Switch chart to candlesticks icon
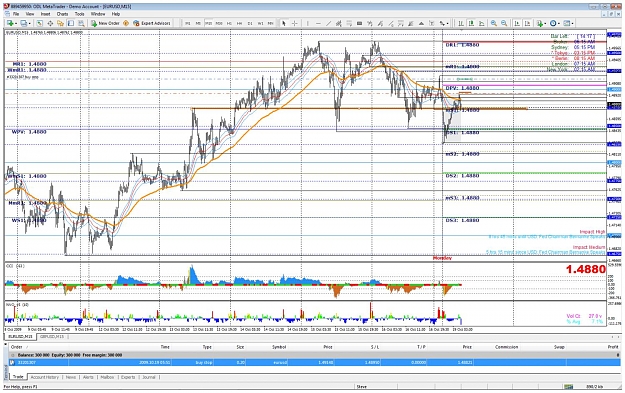 click(x=471, y=23)
